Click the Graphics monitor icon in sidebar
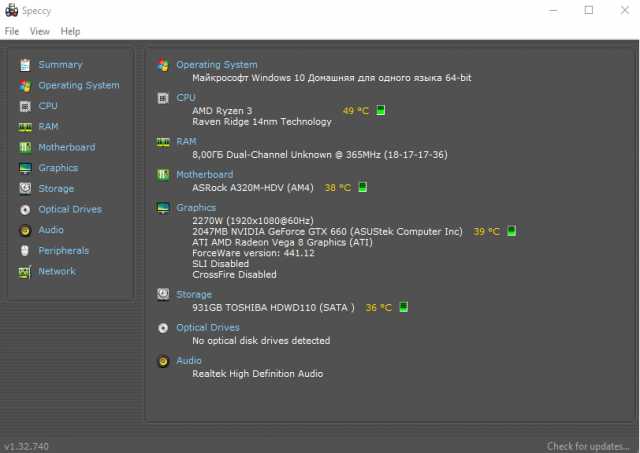640x453 pixels. point(25,168)
